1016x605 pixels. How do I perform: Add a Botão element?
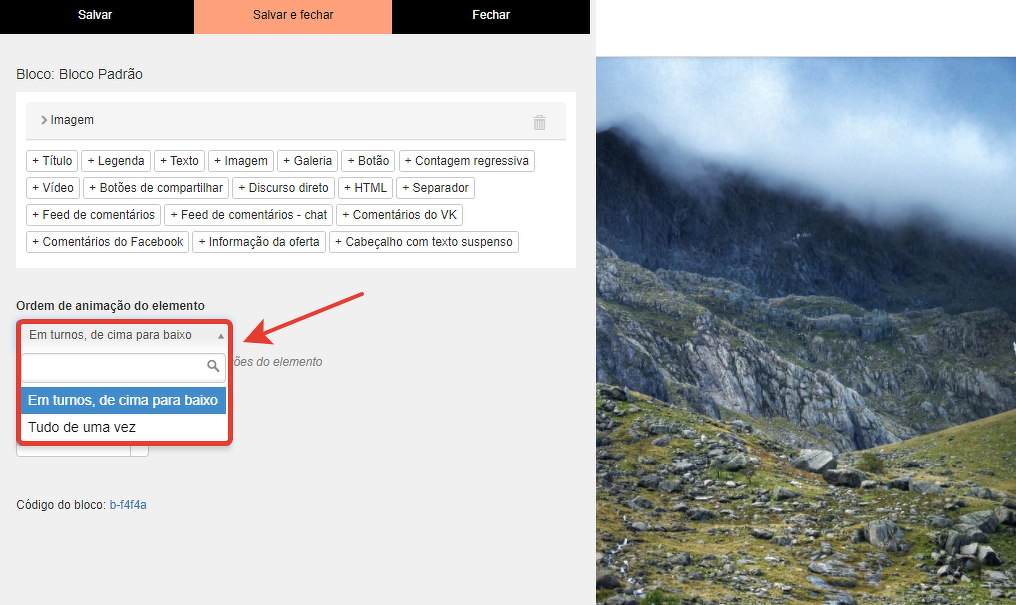click(368, 161)
